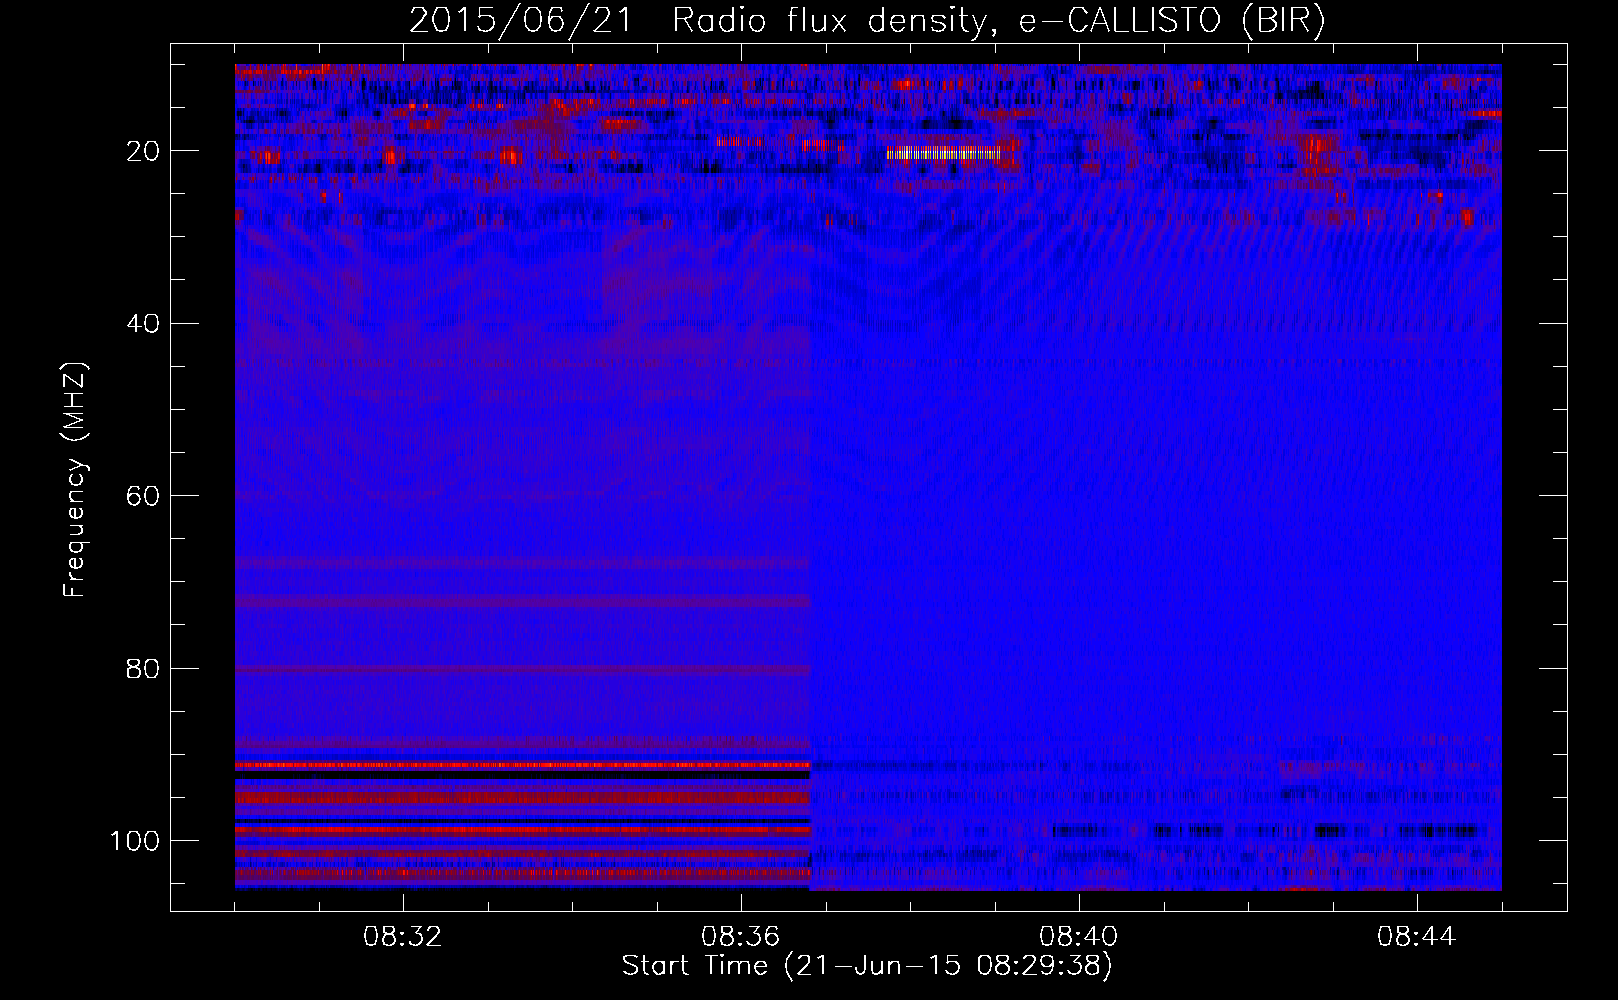Select the 08:40 time tick label
Image resolution: width=1618 pixels, height=1000 pixels.
pyautogui.click(x=1079, y=937)
